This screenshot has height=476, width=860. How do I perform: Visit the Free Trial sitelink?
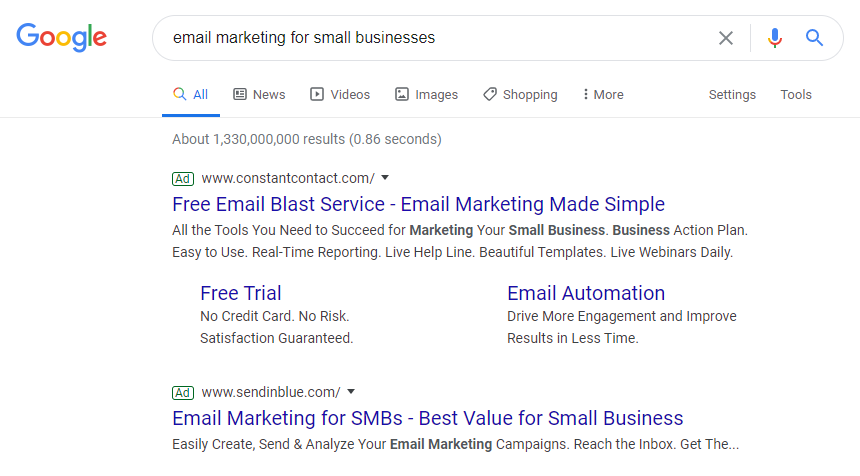click(x=241, y=293)
